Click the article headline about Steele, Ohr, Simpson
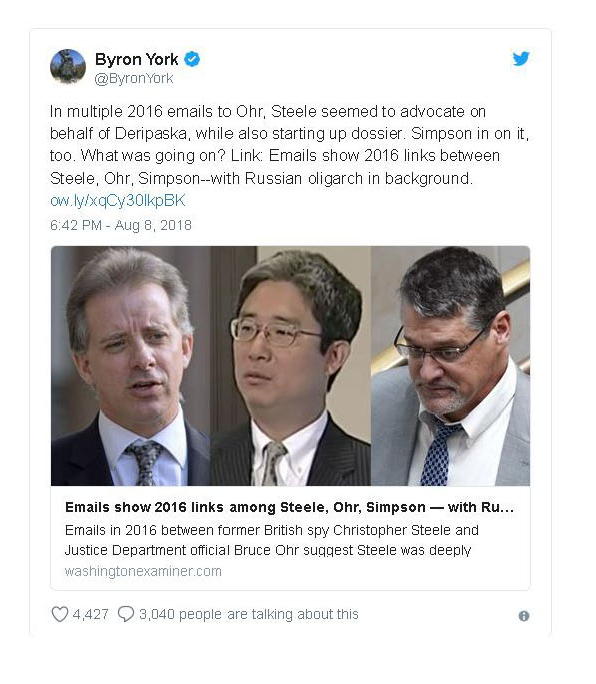The width and height of the screenshot is (596, 684). point(289,507)
